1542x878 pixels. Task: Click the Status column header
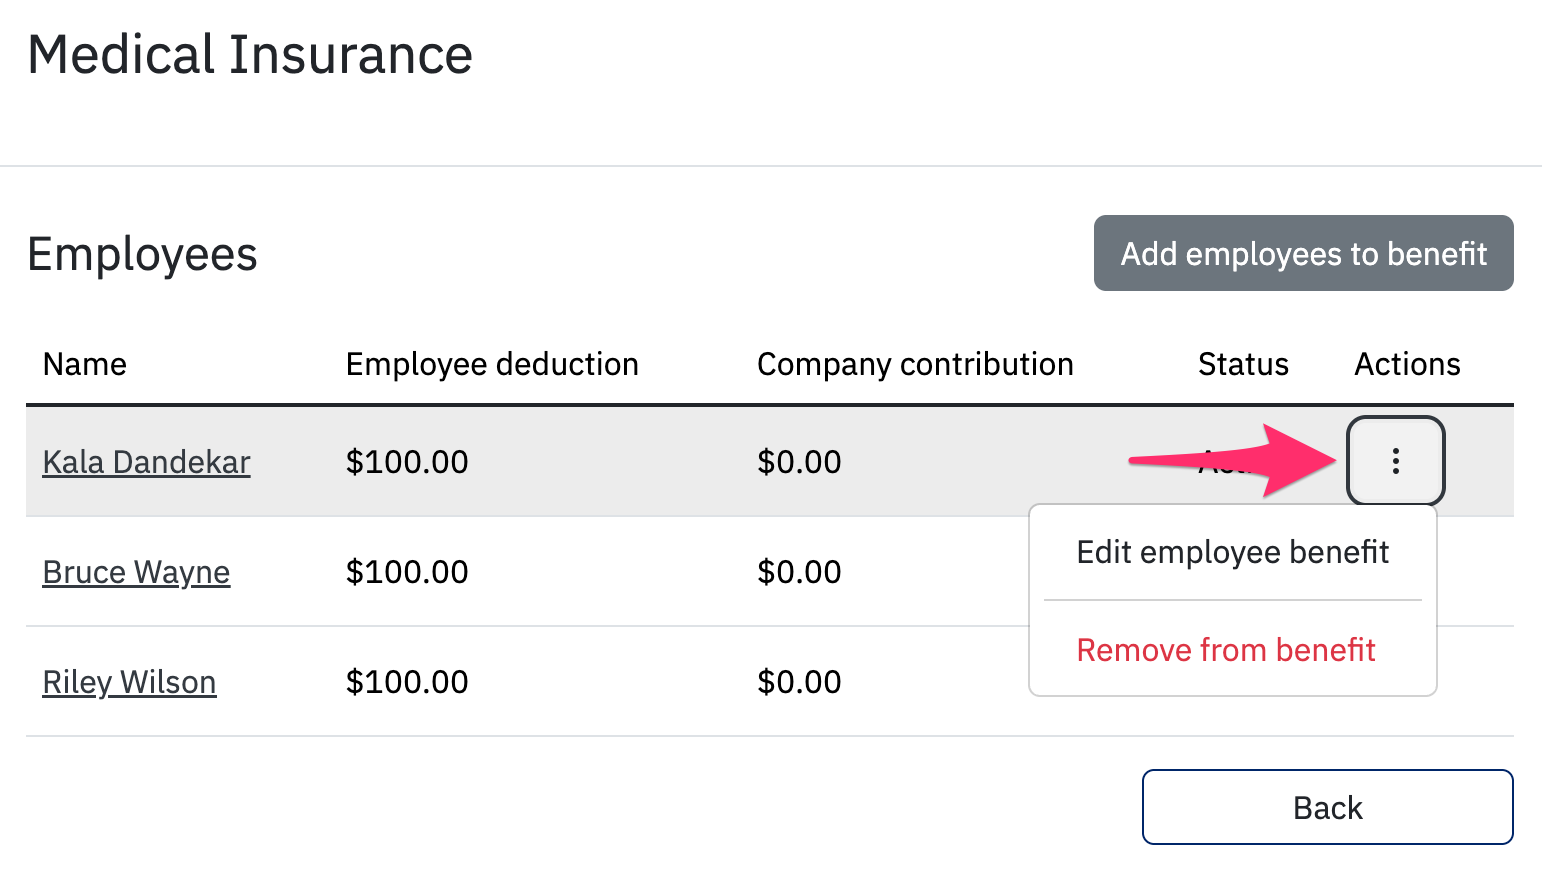[1242, 364]
